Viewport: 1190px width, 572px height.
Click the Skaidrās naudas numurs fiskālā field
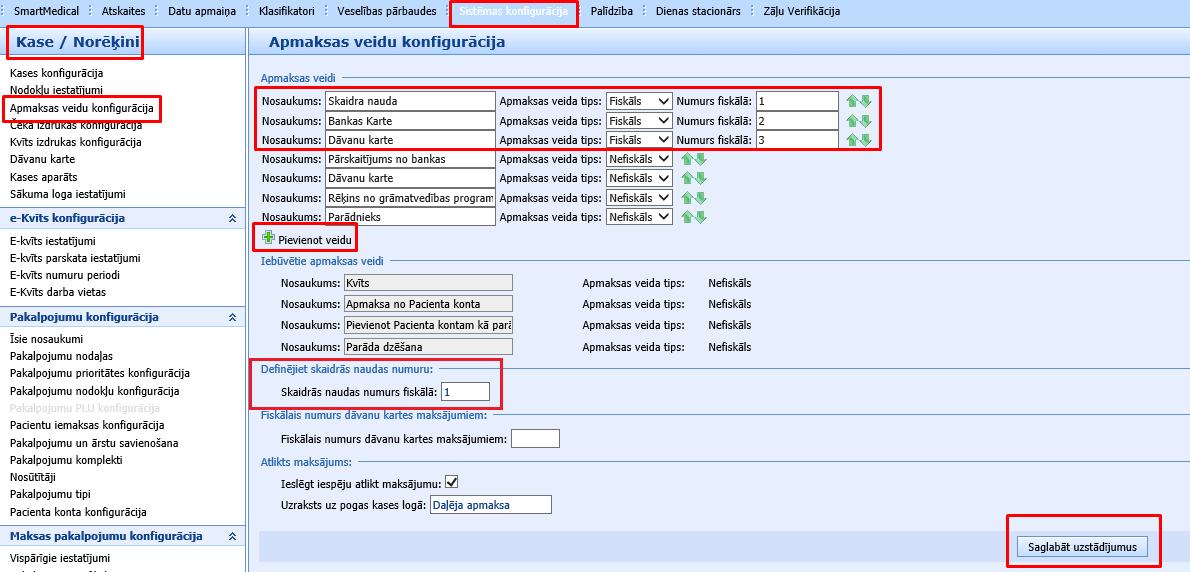[x=465, y=391]
